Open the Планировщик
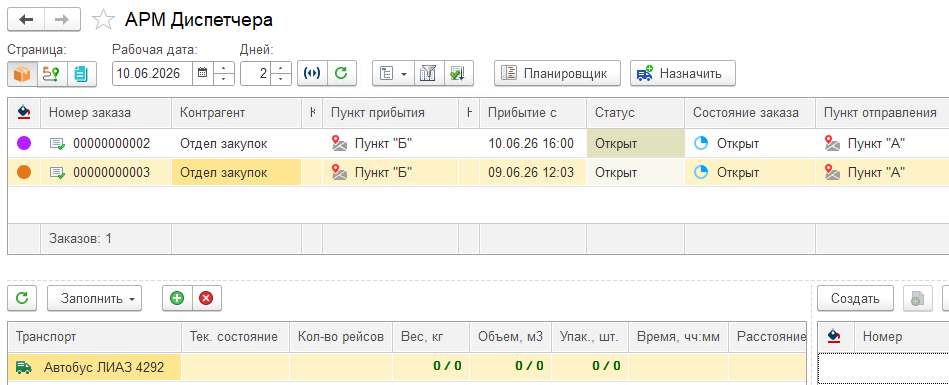949x385 pixels. pos(557,74)
